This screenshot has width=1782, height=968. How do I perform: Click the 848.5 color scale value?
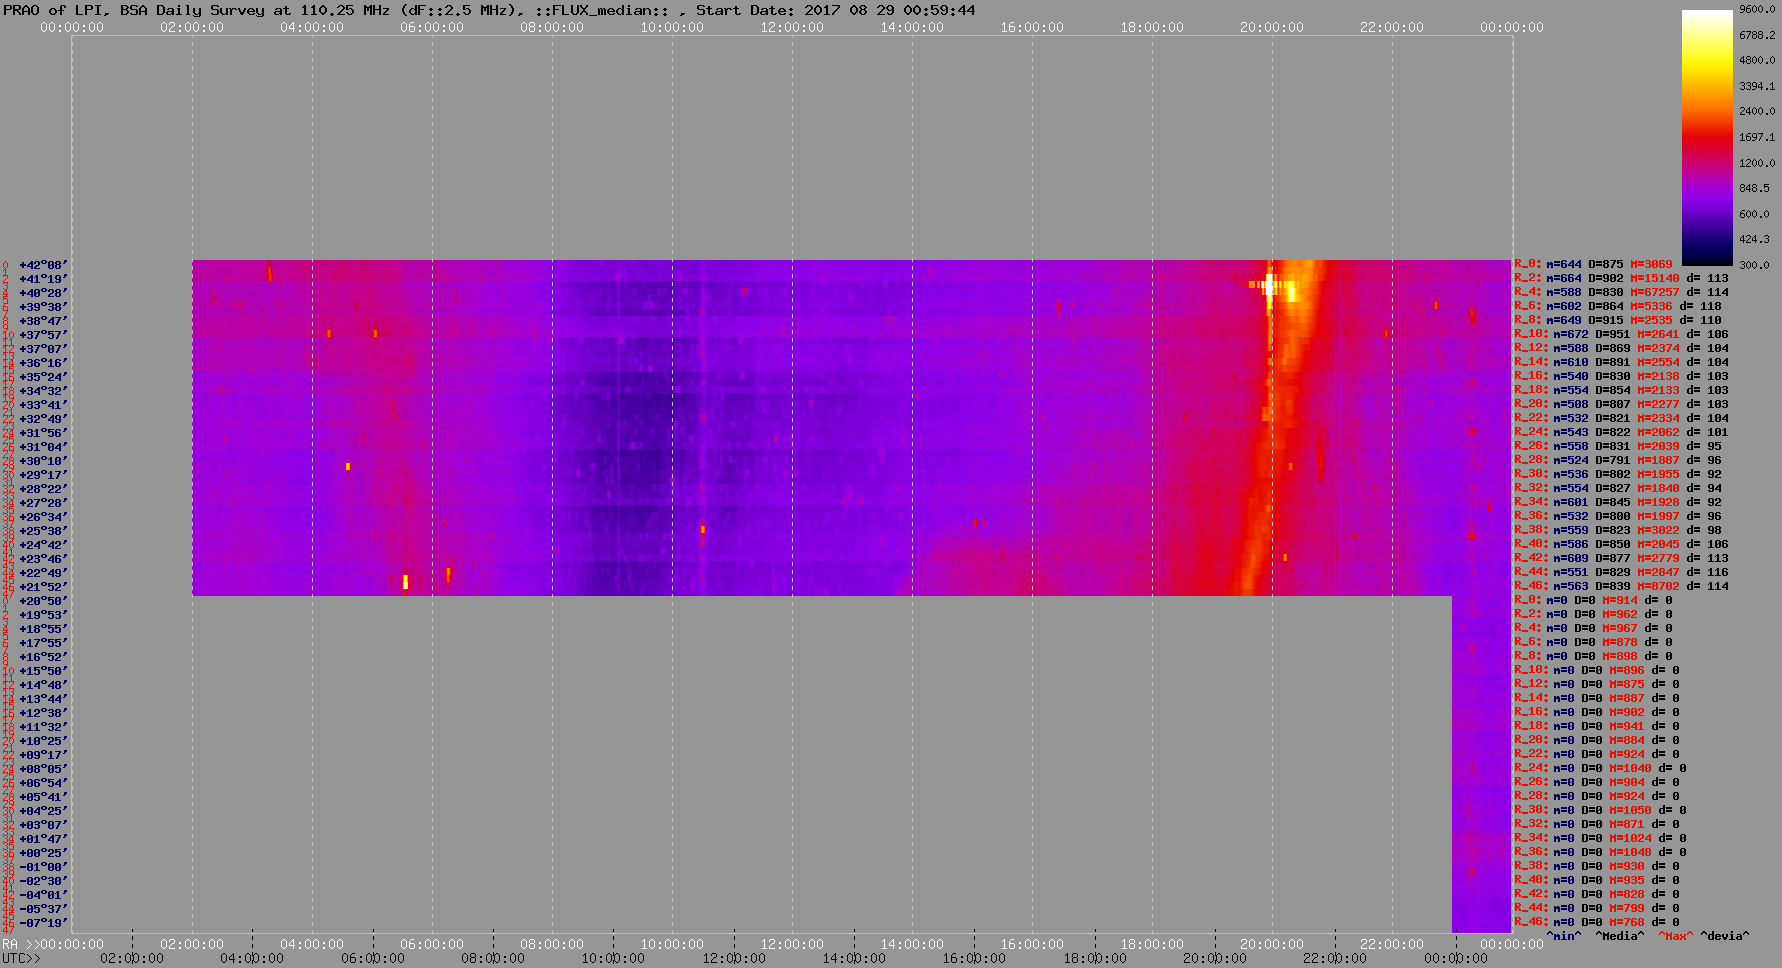click(x=1754, y=188)
